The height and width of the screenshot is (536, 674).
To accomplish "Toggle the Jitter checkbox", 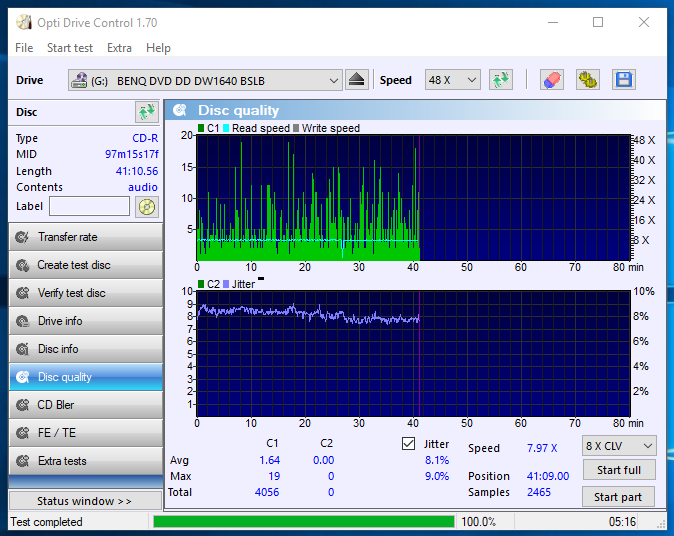I will 408,444.
